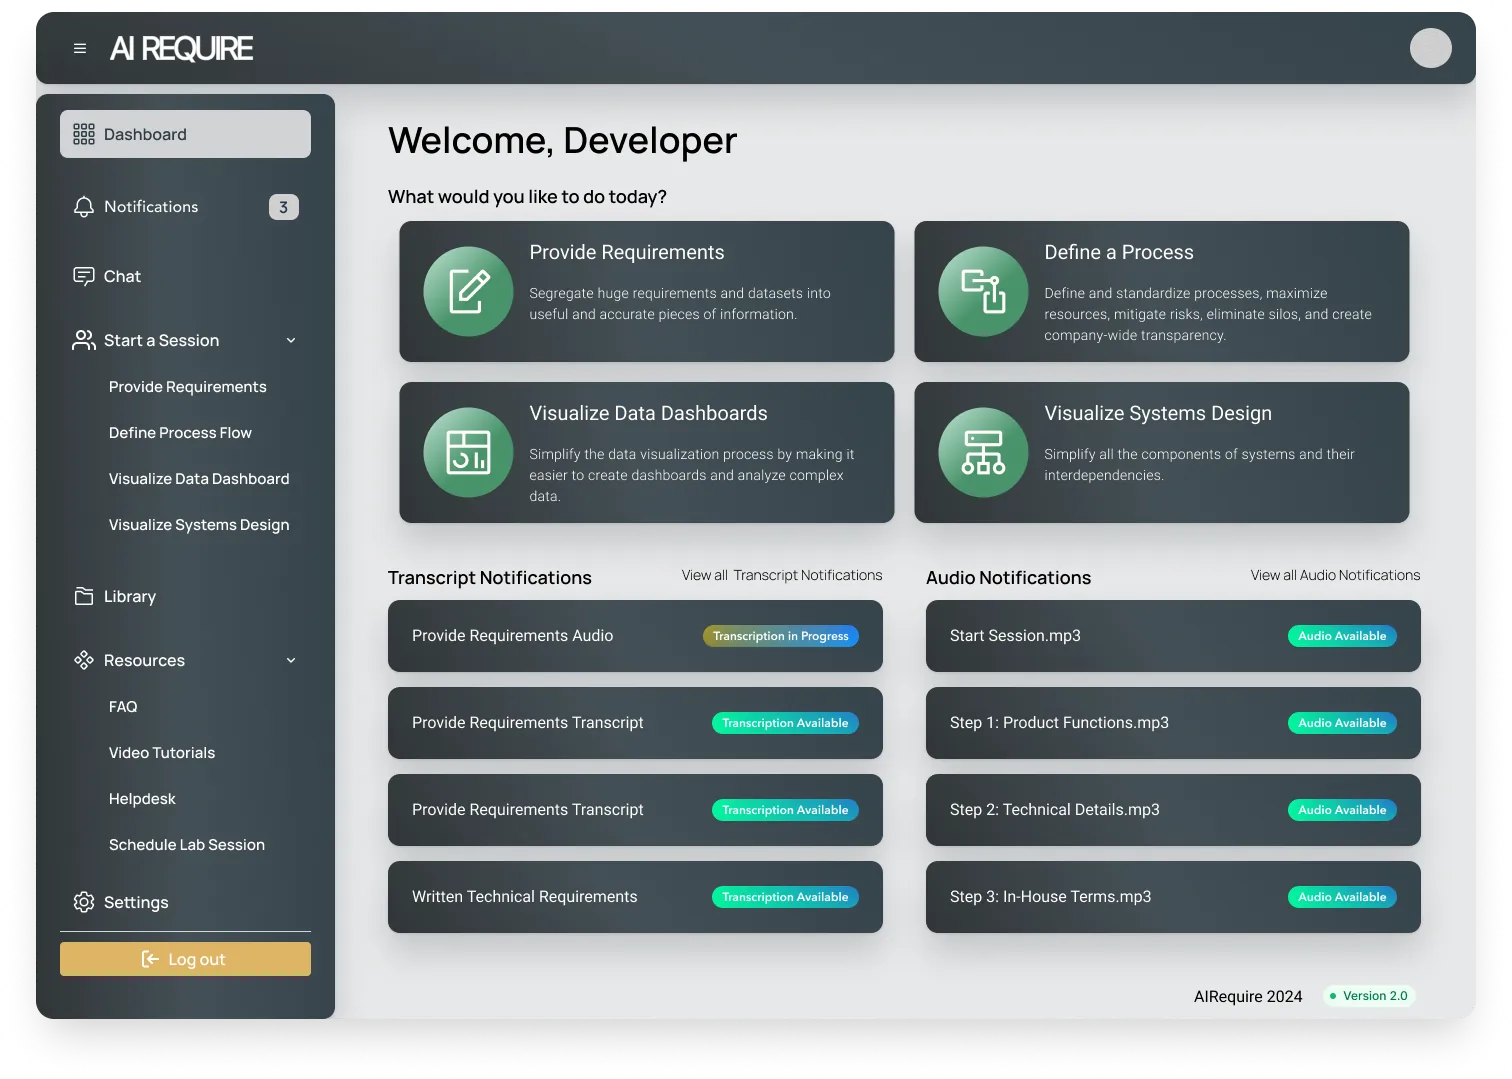Click Audio Available badge for Step 3
Viewport: 1512px width, 1079px height.
point(1342,897)
